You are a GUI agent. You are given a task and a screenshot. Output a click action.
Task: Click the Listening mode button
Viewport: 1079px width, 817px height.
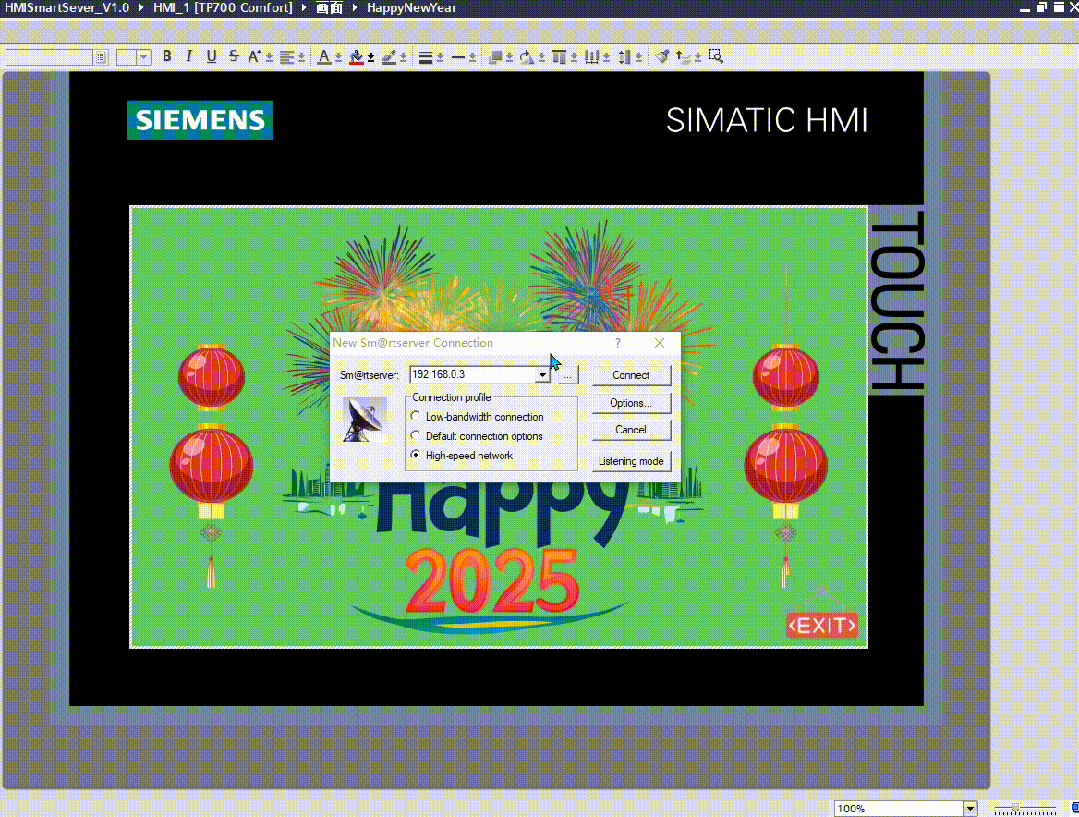[x=630, y=461]
